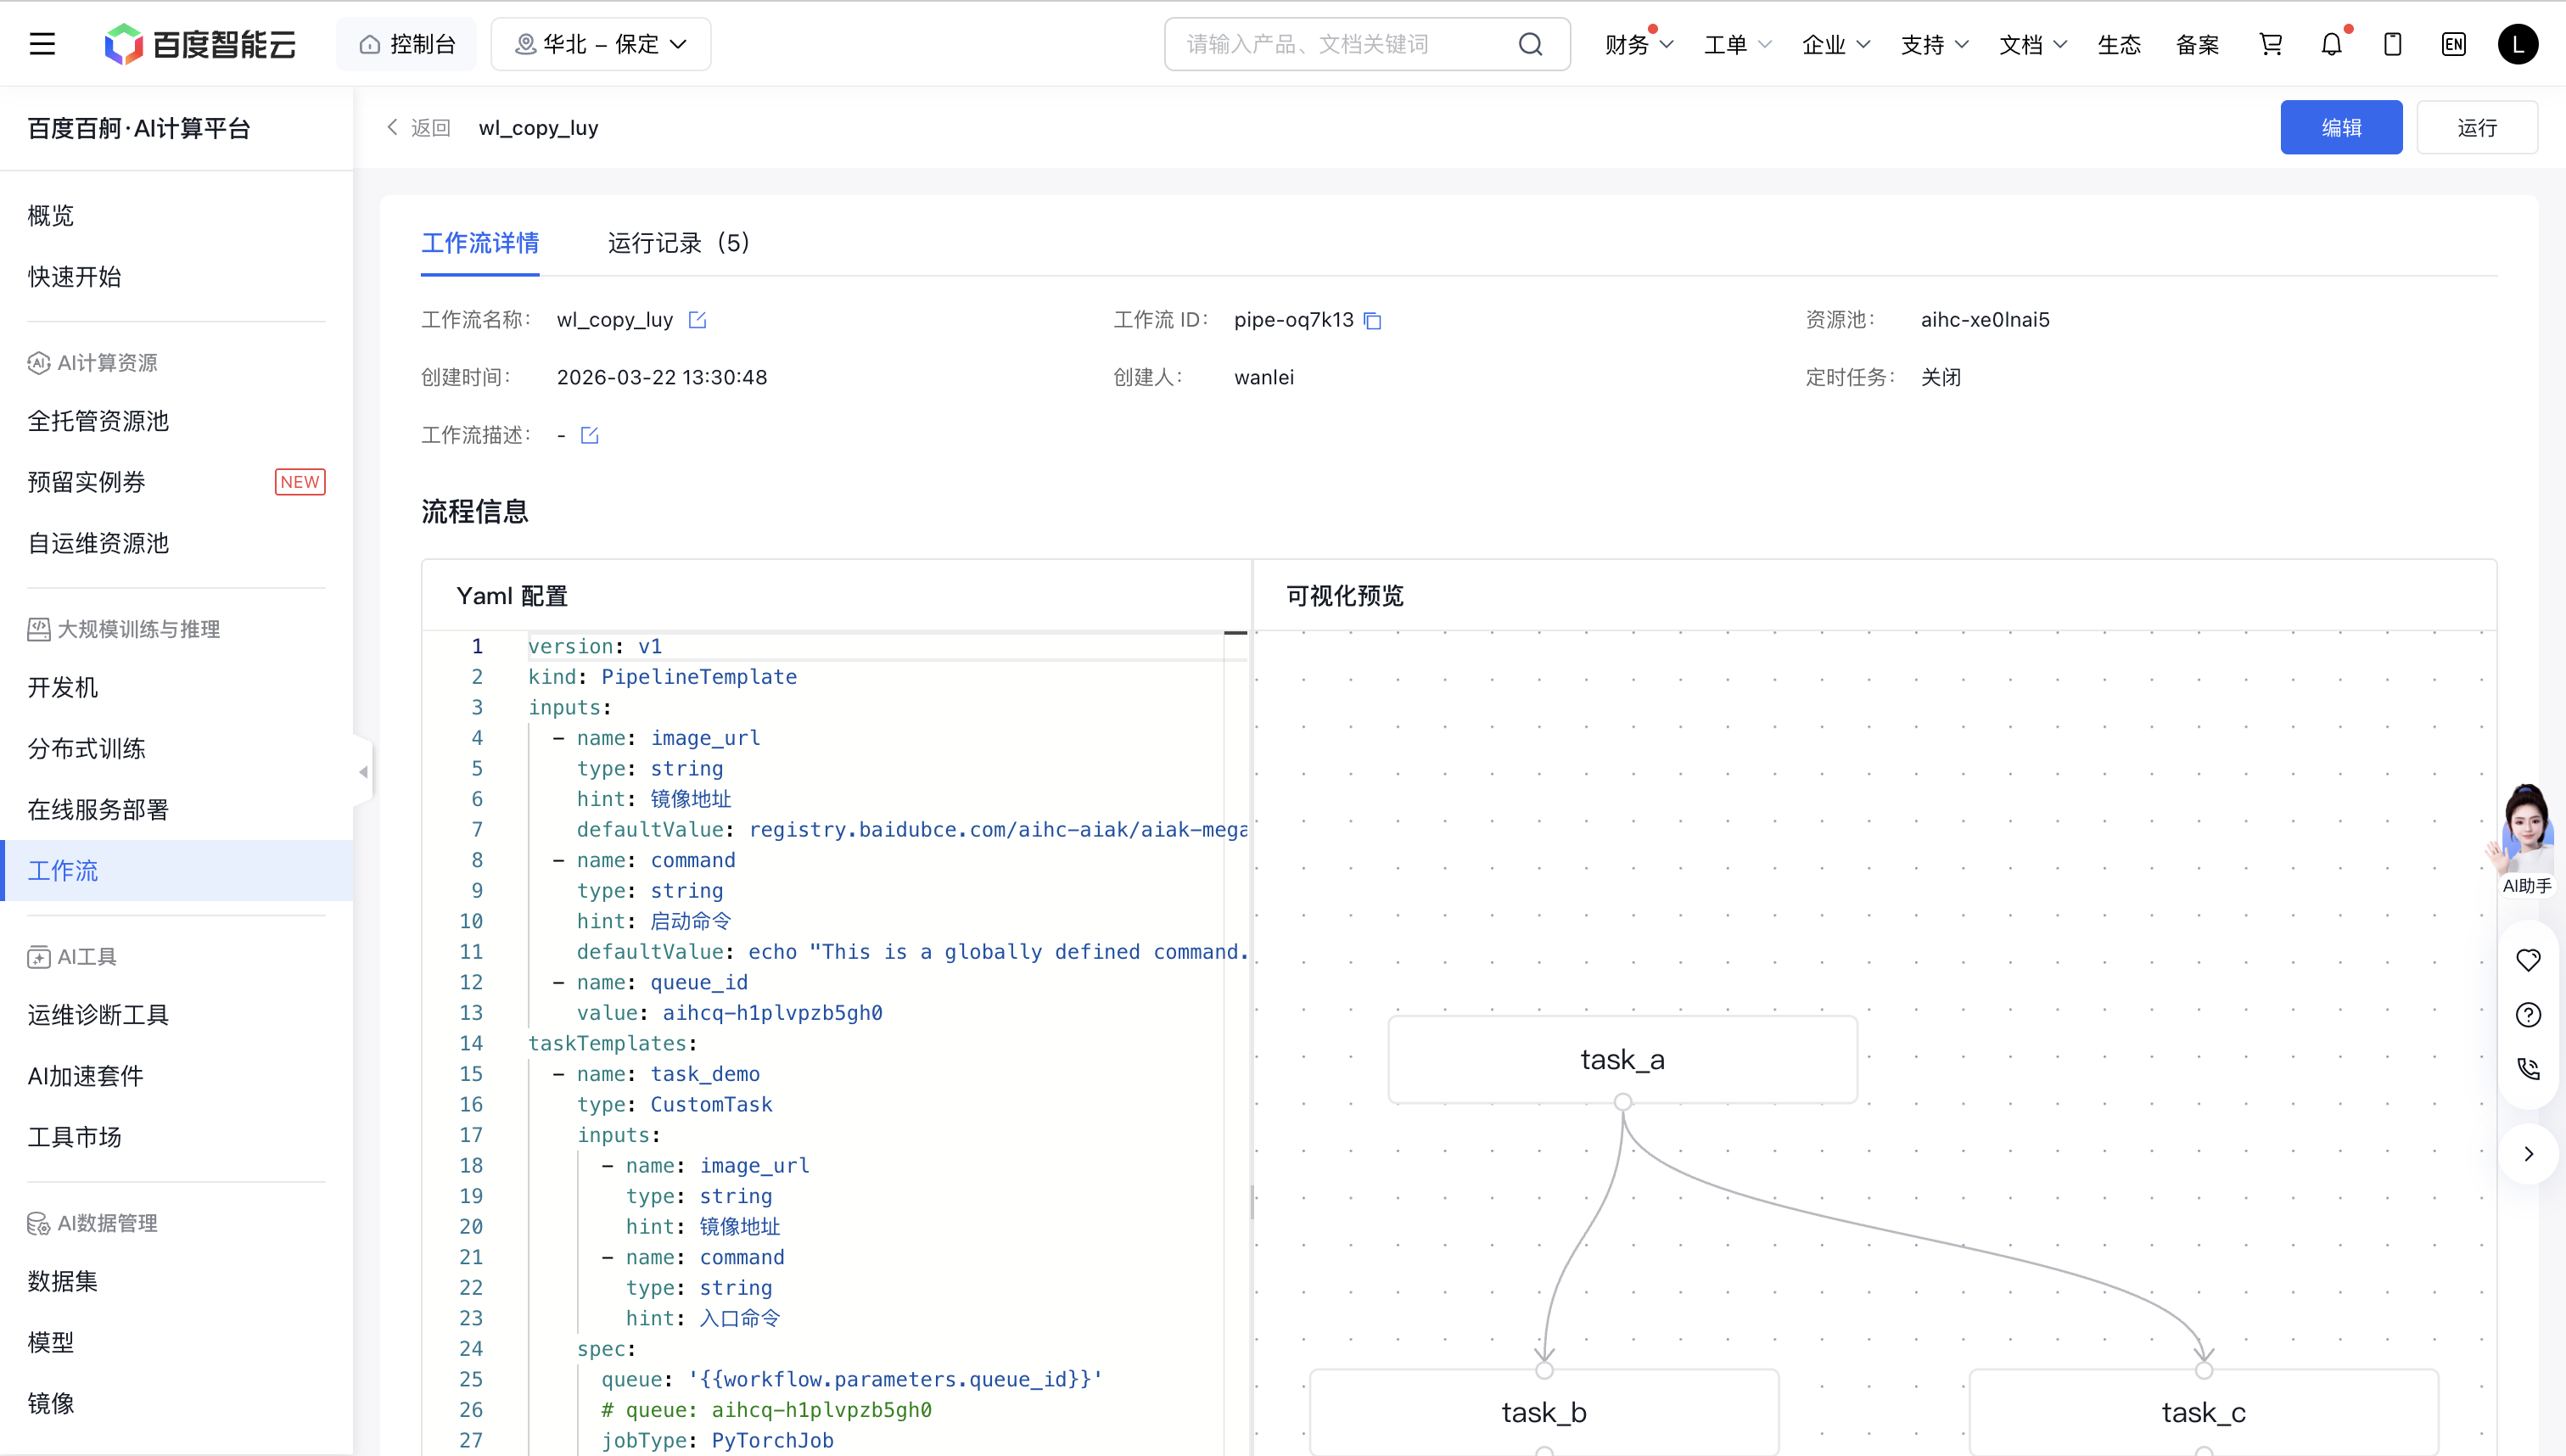Screen dimensions: 2566x1456
Task: Switch language with the EN icon
Action: pos(2453,44)
